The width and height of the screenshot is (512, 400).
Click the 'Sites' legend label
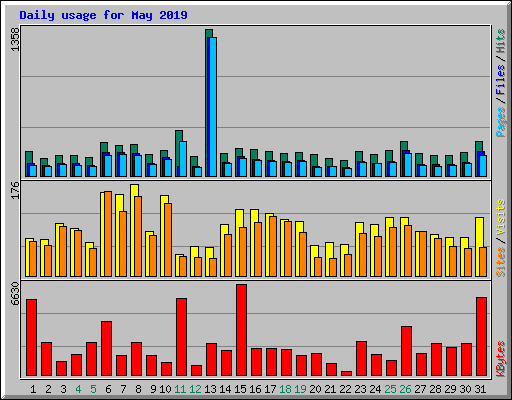(x=501, y=262)
